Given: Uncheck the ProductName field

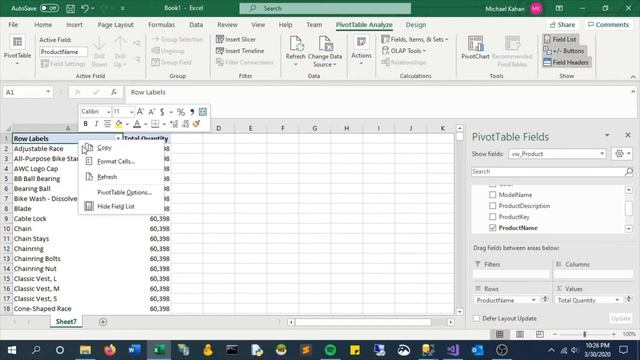Looking at the screenshot, I should pyautogui.click(x=493, y=228).
